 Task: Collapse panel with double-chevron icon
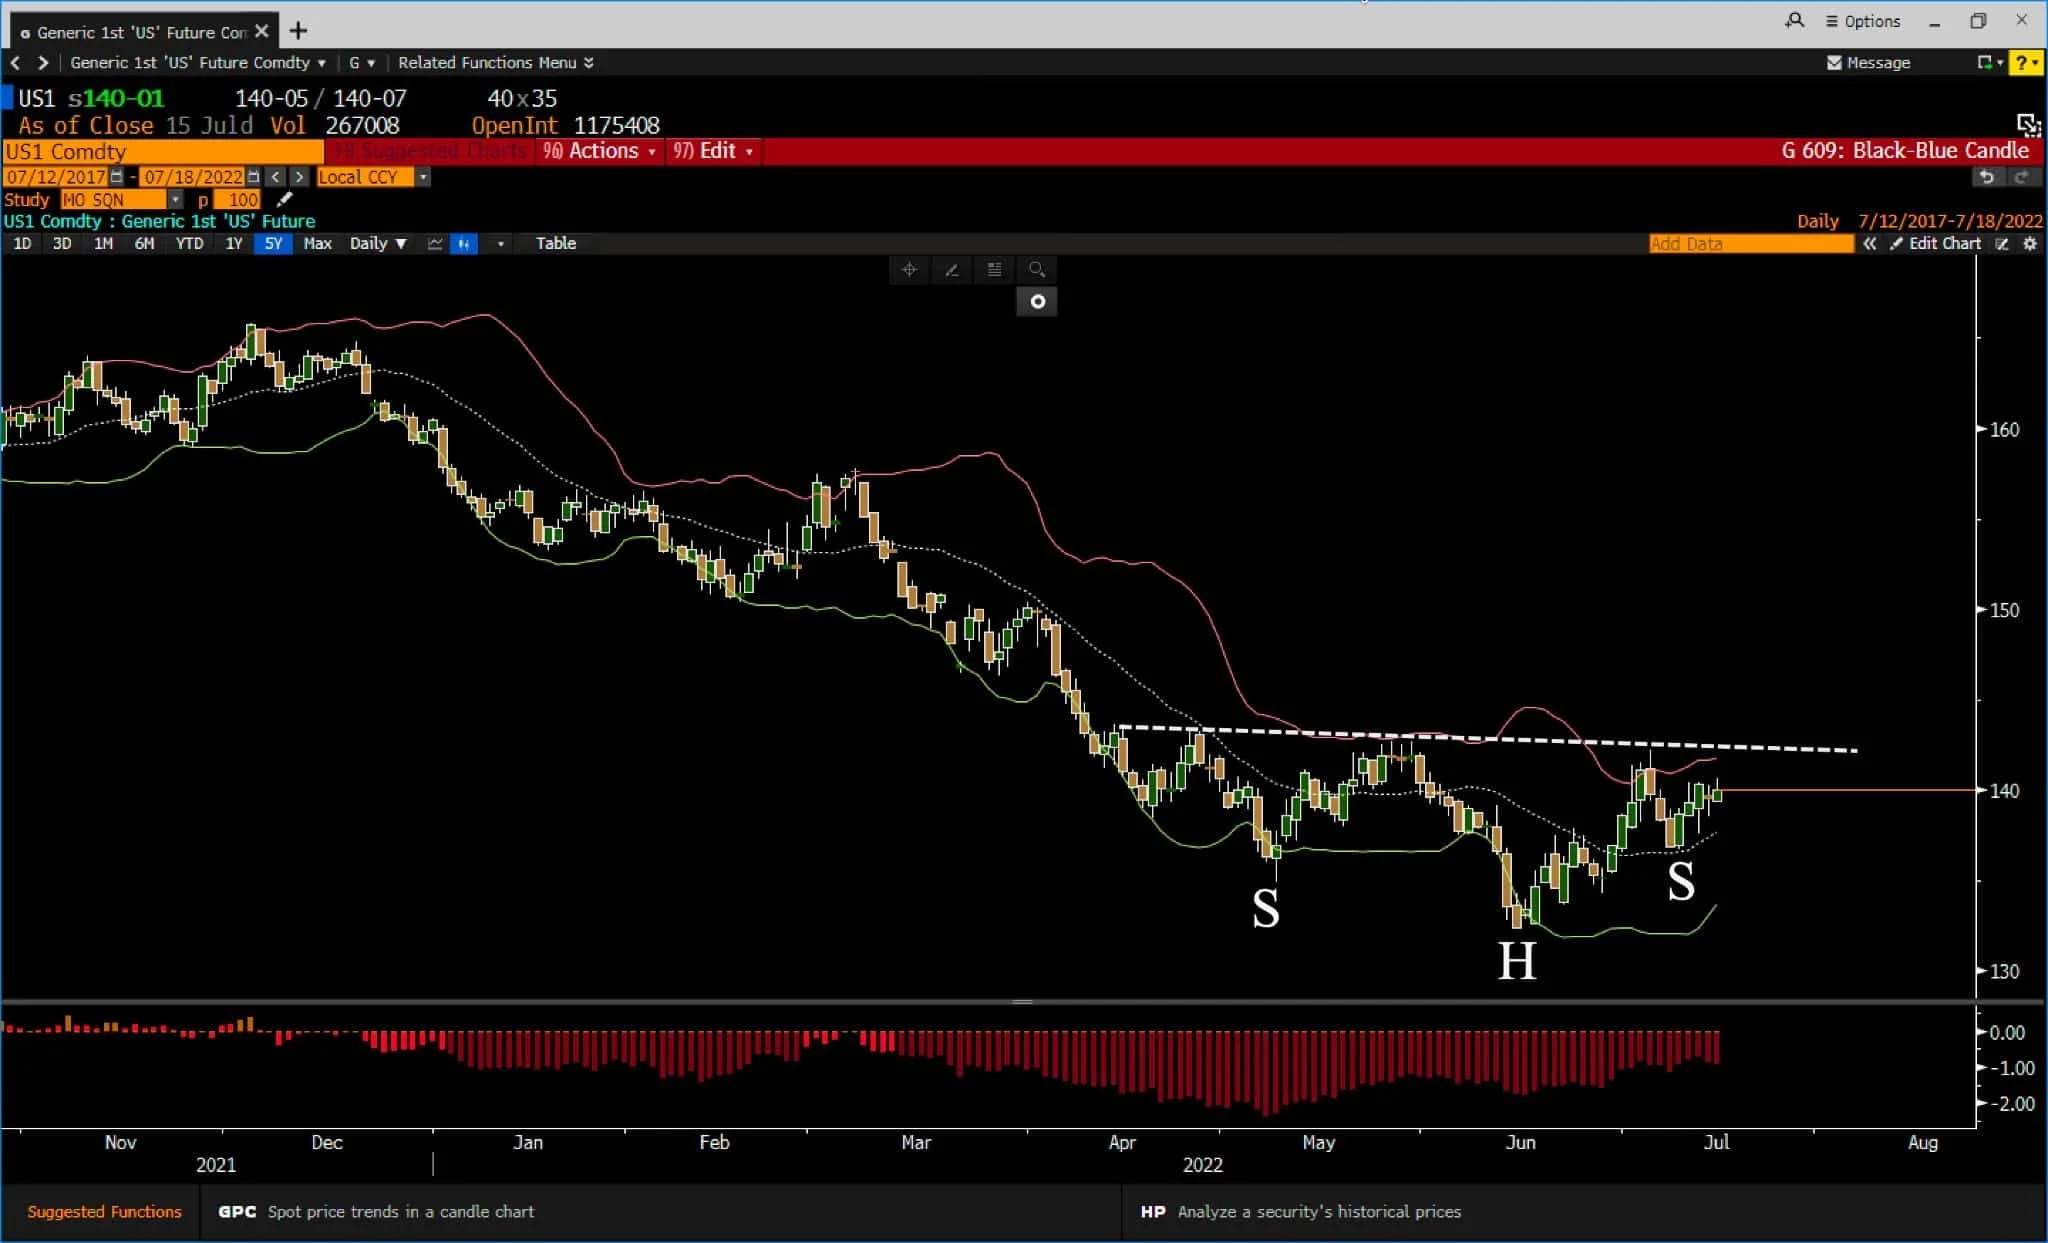pos(1869,244)
